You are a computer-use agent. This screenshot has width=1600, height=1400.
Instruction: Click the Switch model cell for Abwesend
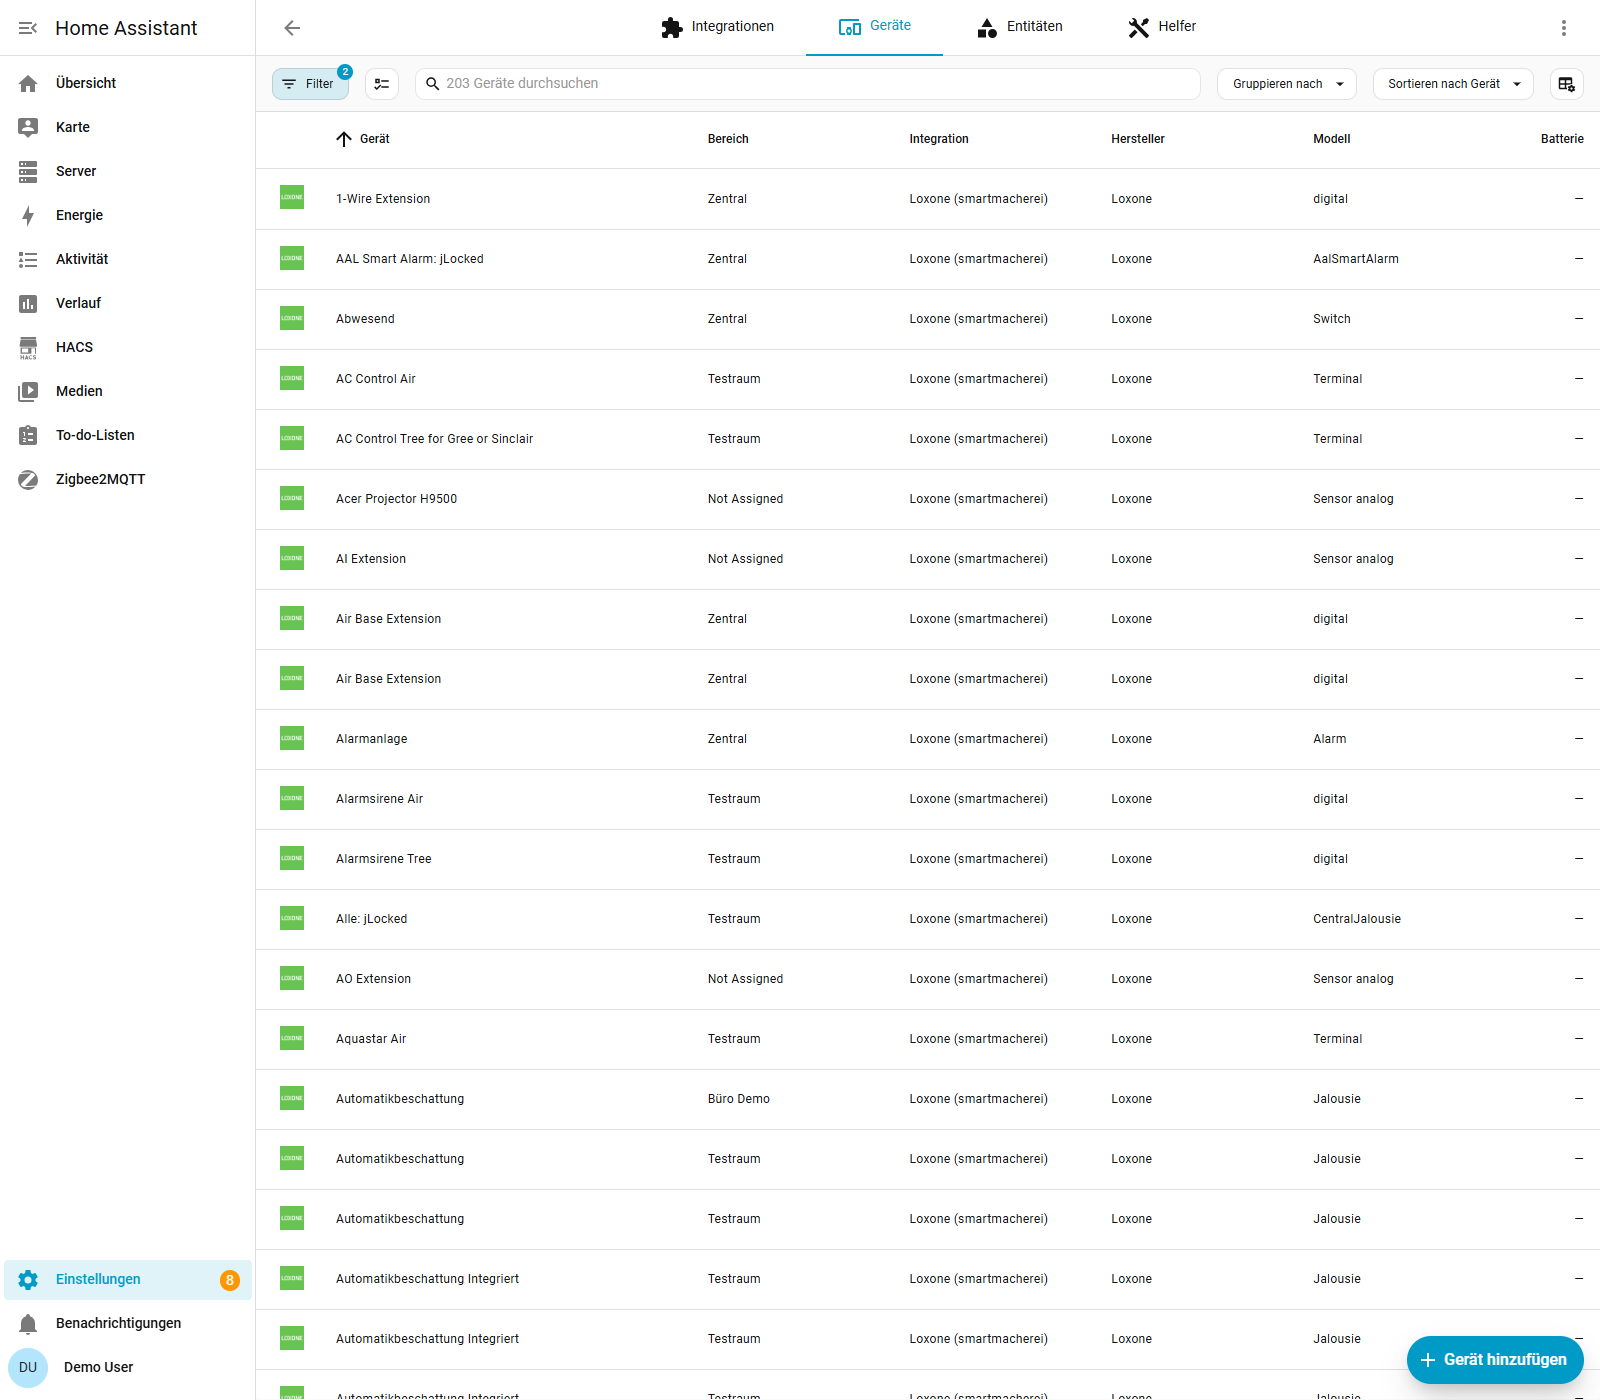point(1332,319)
